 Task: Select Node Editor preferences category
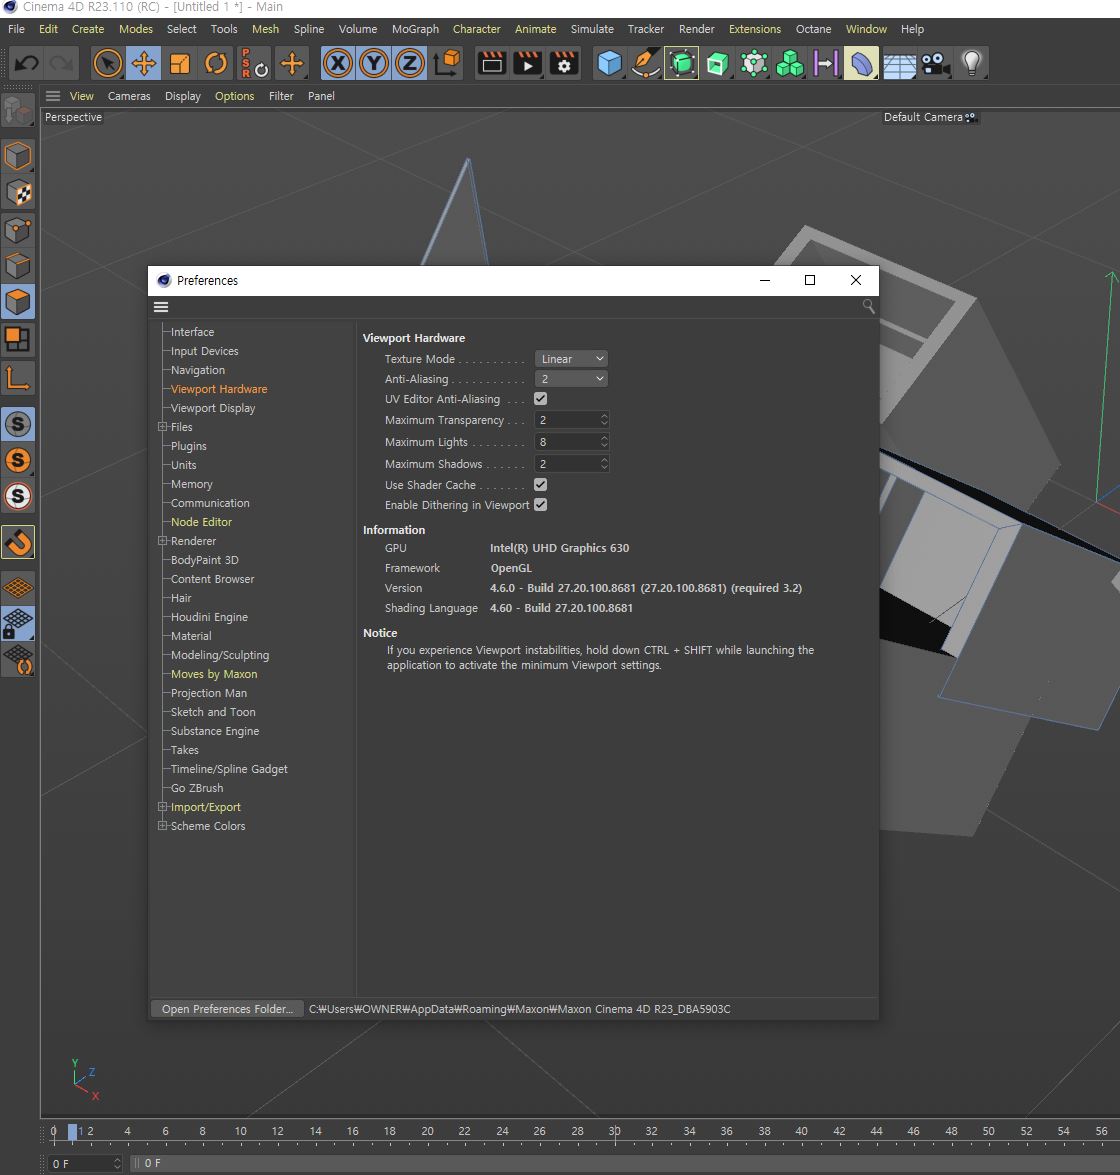[202, 522]
